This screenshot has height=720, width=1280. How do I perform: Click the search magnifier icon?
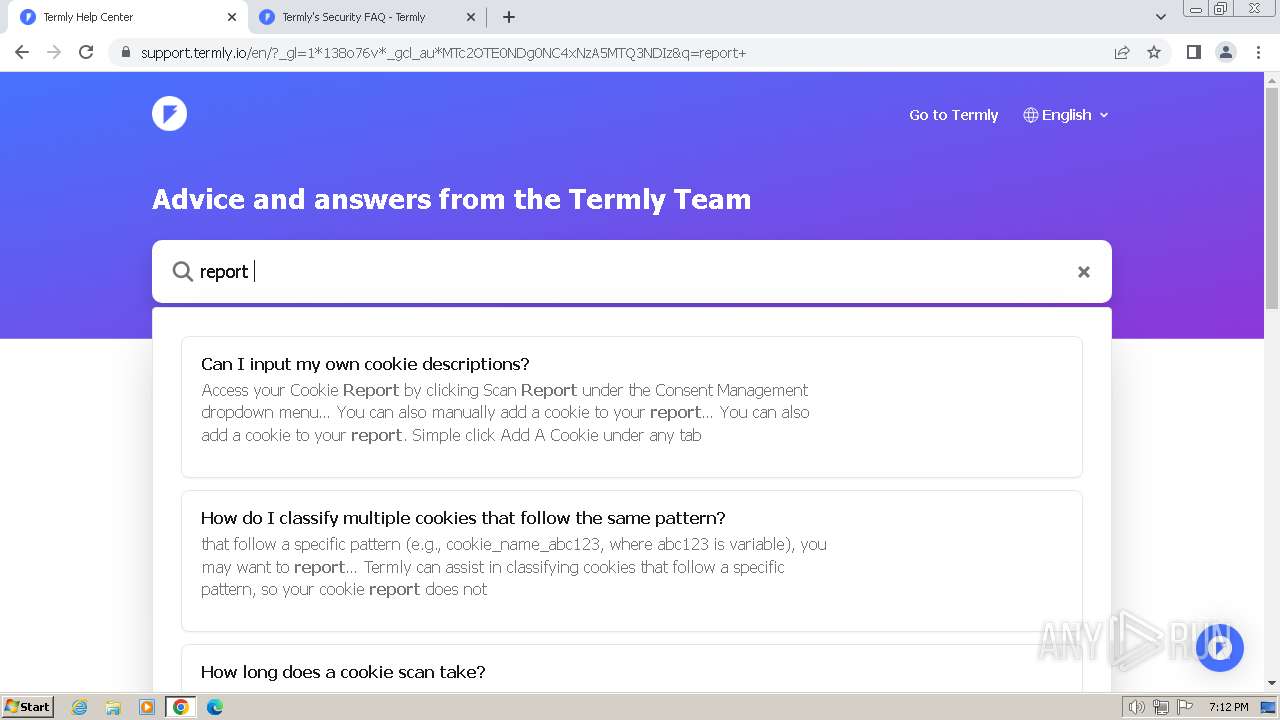pos(182,271)
